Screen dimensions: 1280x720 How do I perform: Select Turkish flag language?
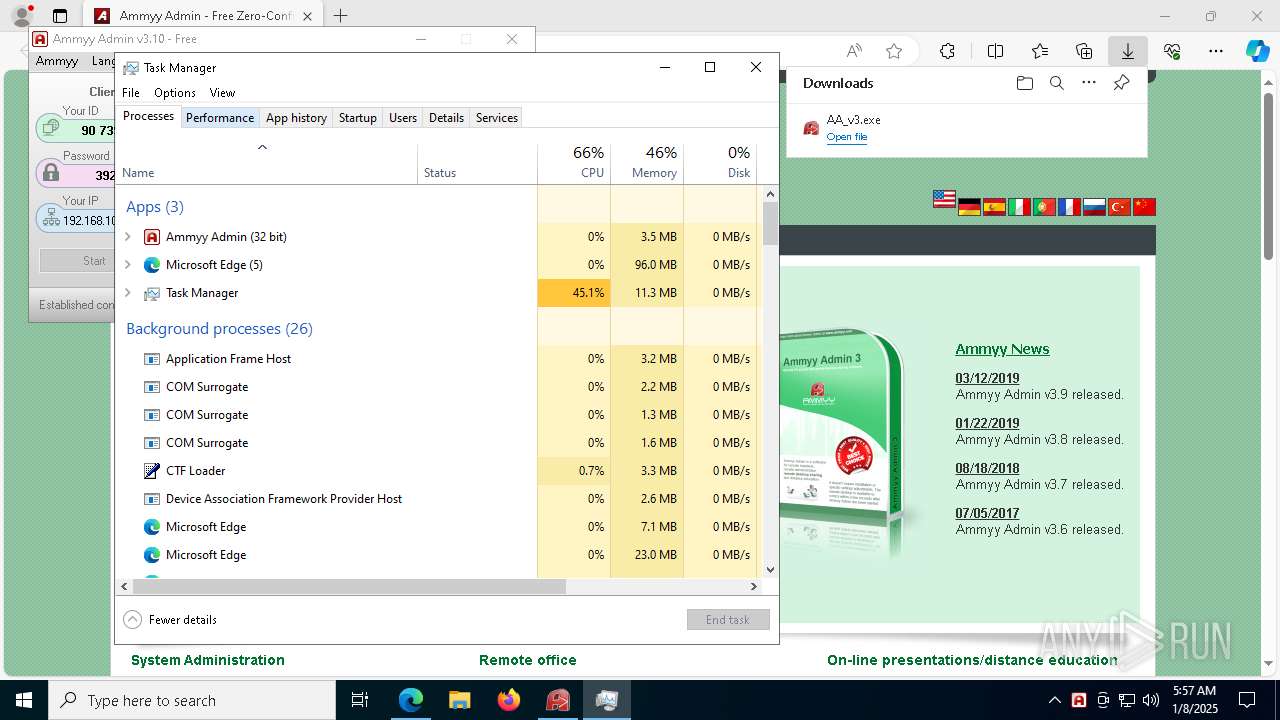pos(1119,207)
